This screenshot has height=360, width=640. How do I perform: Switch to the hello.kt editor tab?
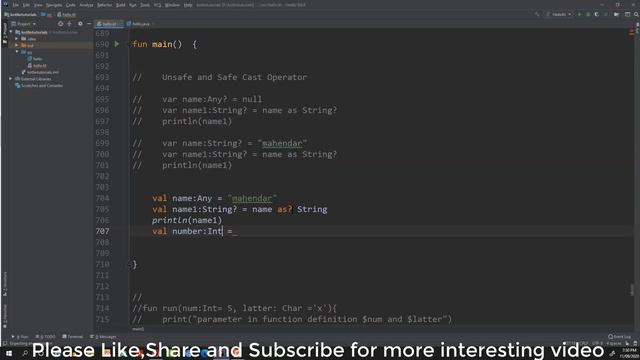(x=109, y=24)
